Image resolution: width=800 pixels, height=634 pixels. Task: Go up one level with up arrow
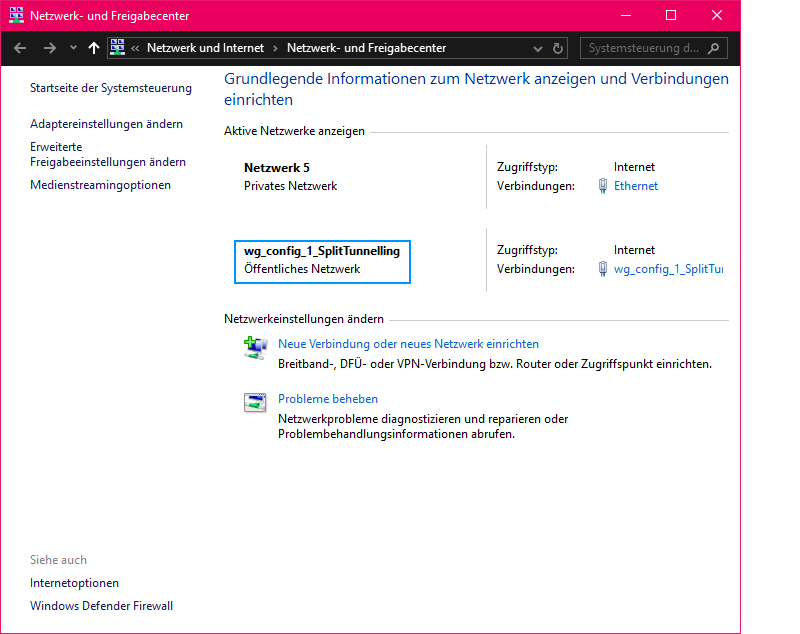[93, 48]
